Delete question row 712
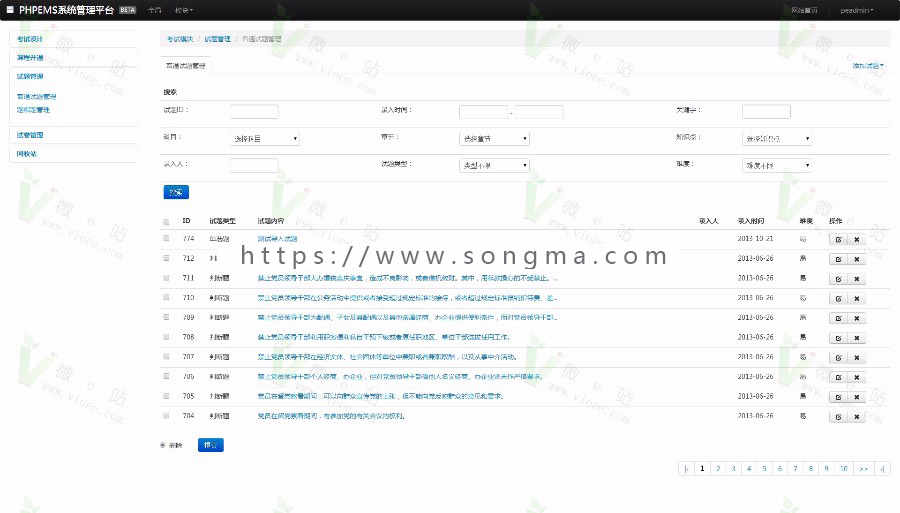 [x=856, y=259]
